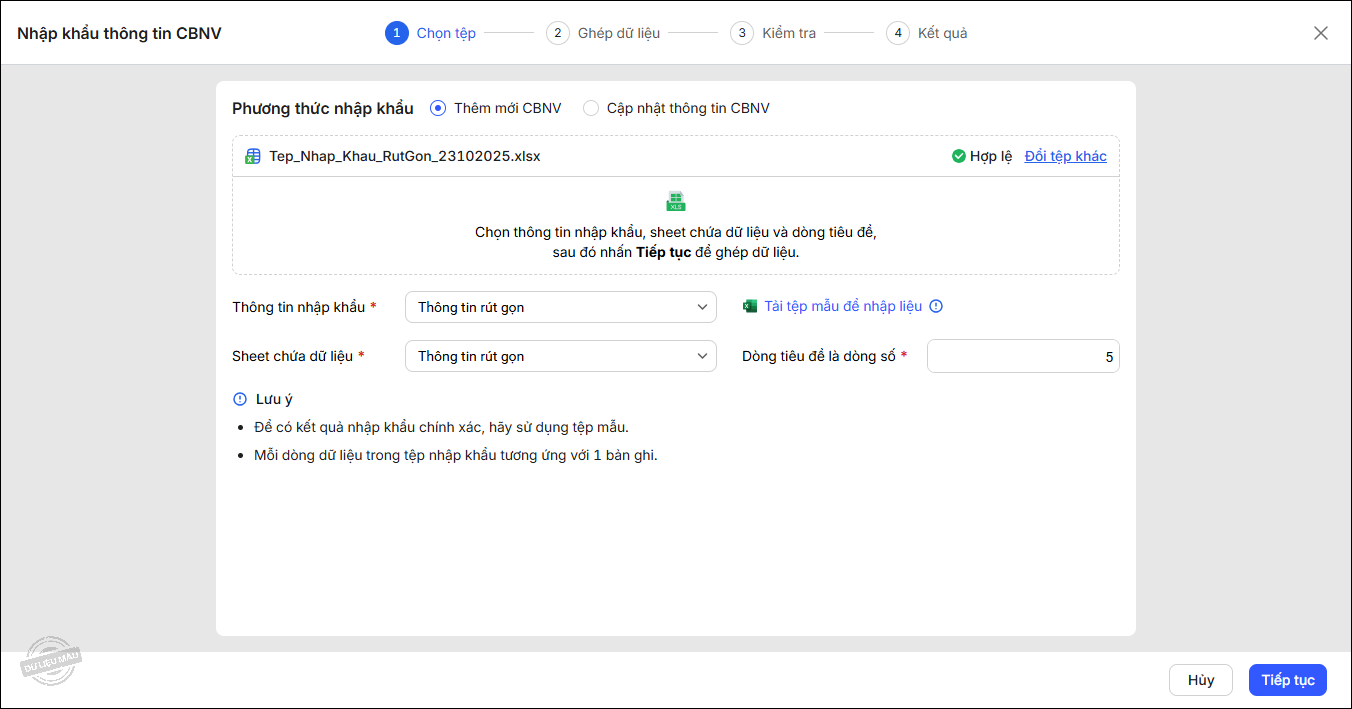Click the info icon after Tải tệp mẫu để nhập liệu

(x=936, y=307)
